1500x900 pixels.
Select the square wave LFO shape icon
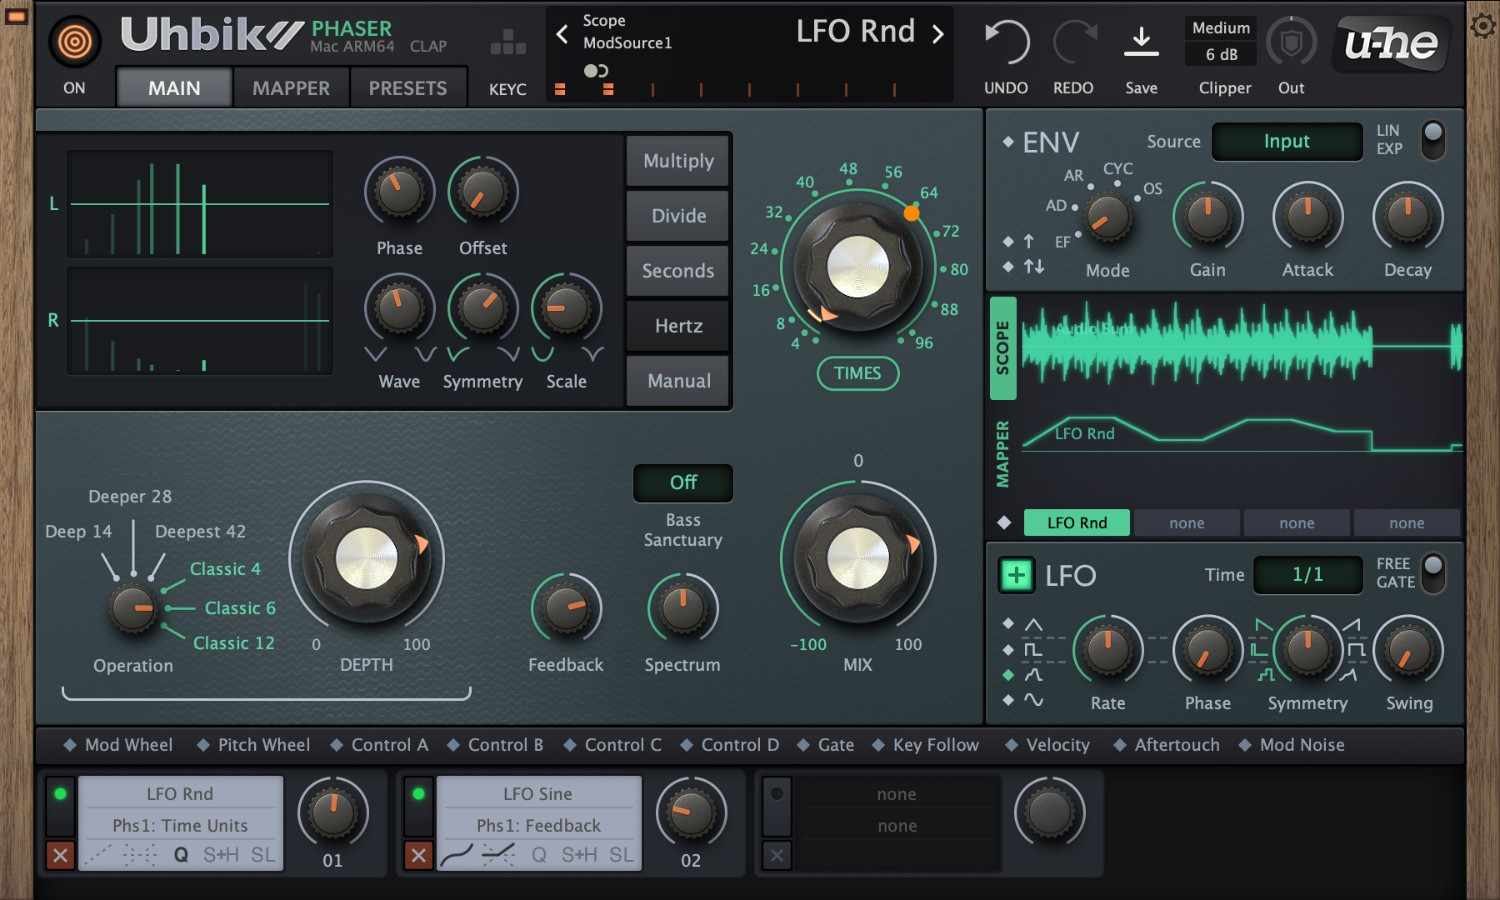tap(1032, 648)
